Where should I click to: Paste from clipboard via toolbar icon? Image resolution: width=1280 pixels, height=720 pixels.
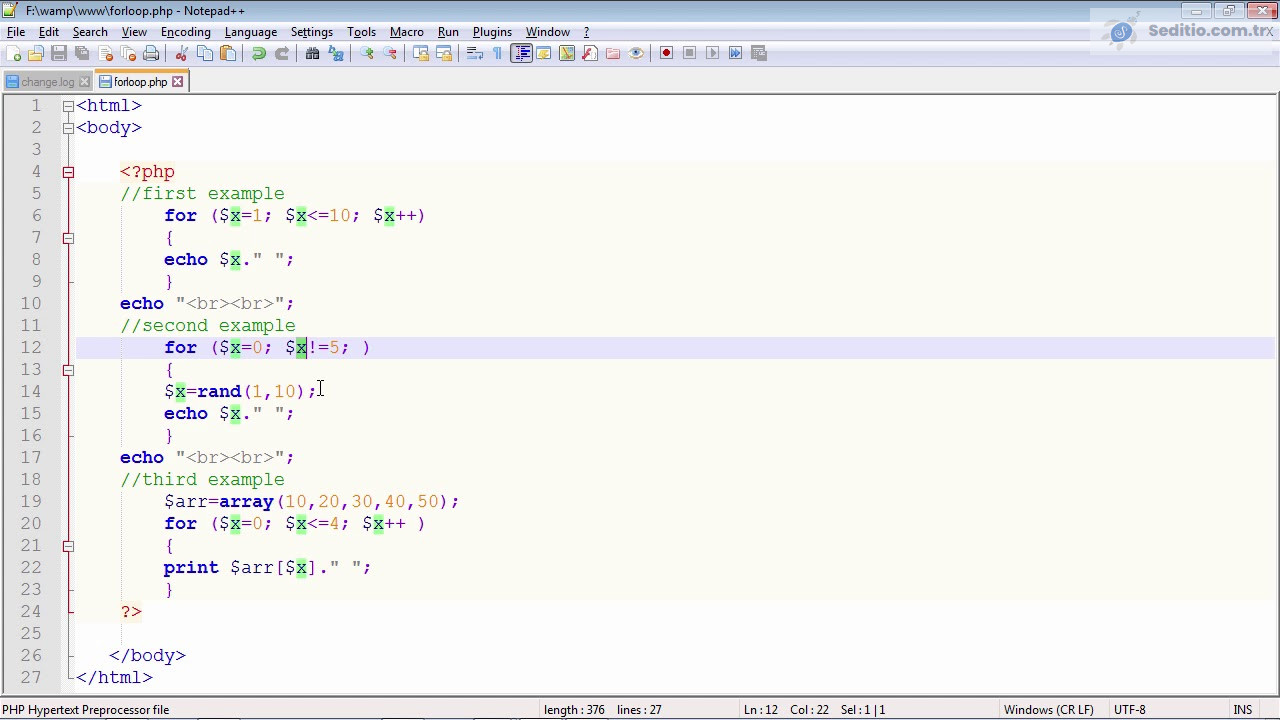226,53
